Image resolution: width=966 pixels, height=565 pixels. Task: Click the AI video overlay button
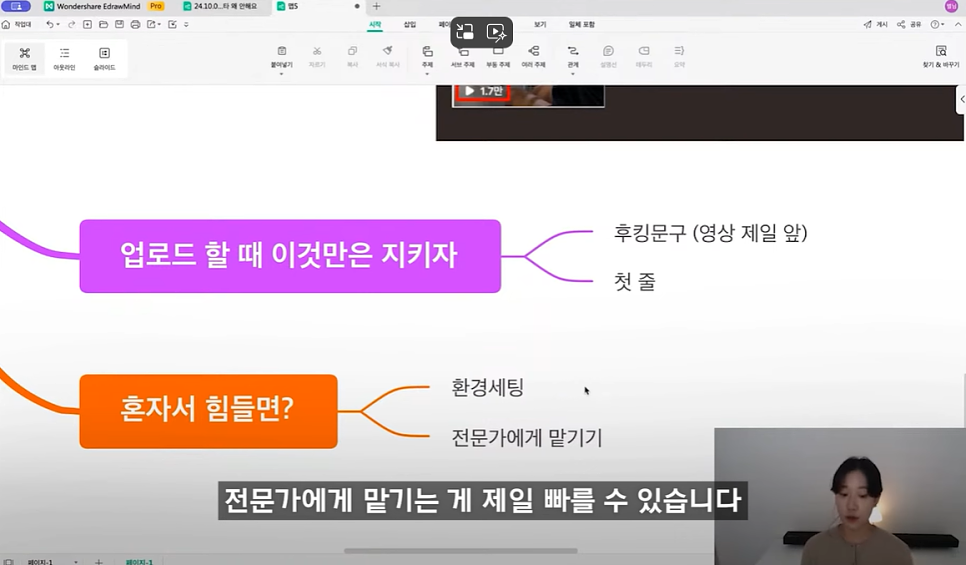click(497, 32)
